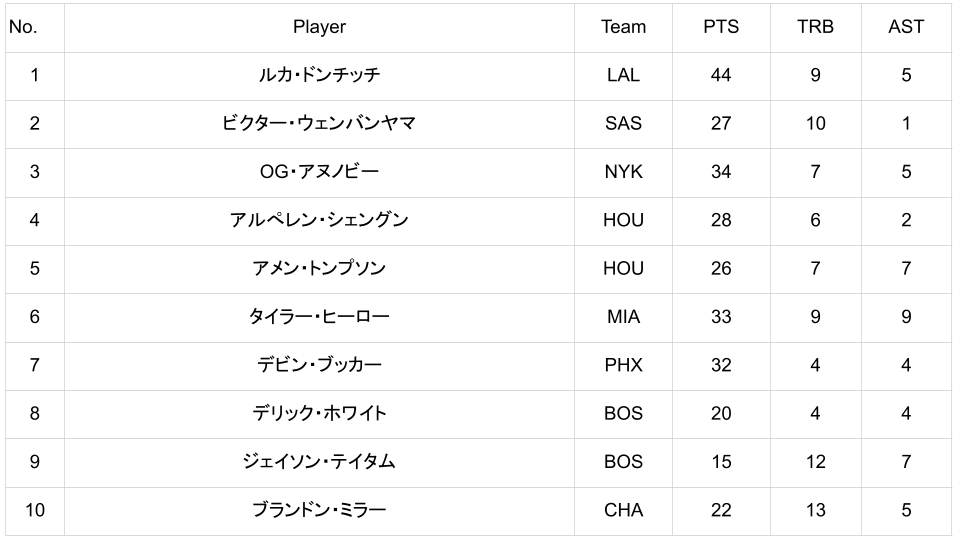
Task: Click the MIA team cell
Action: pos(623,317)
